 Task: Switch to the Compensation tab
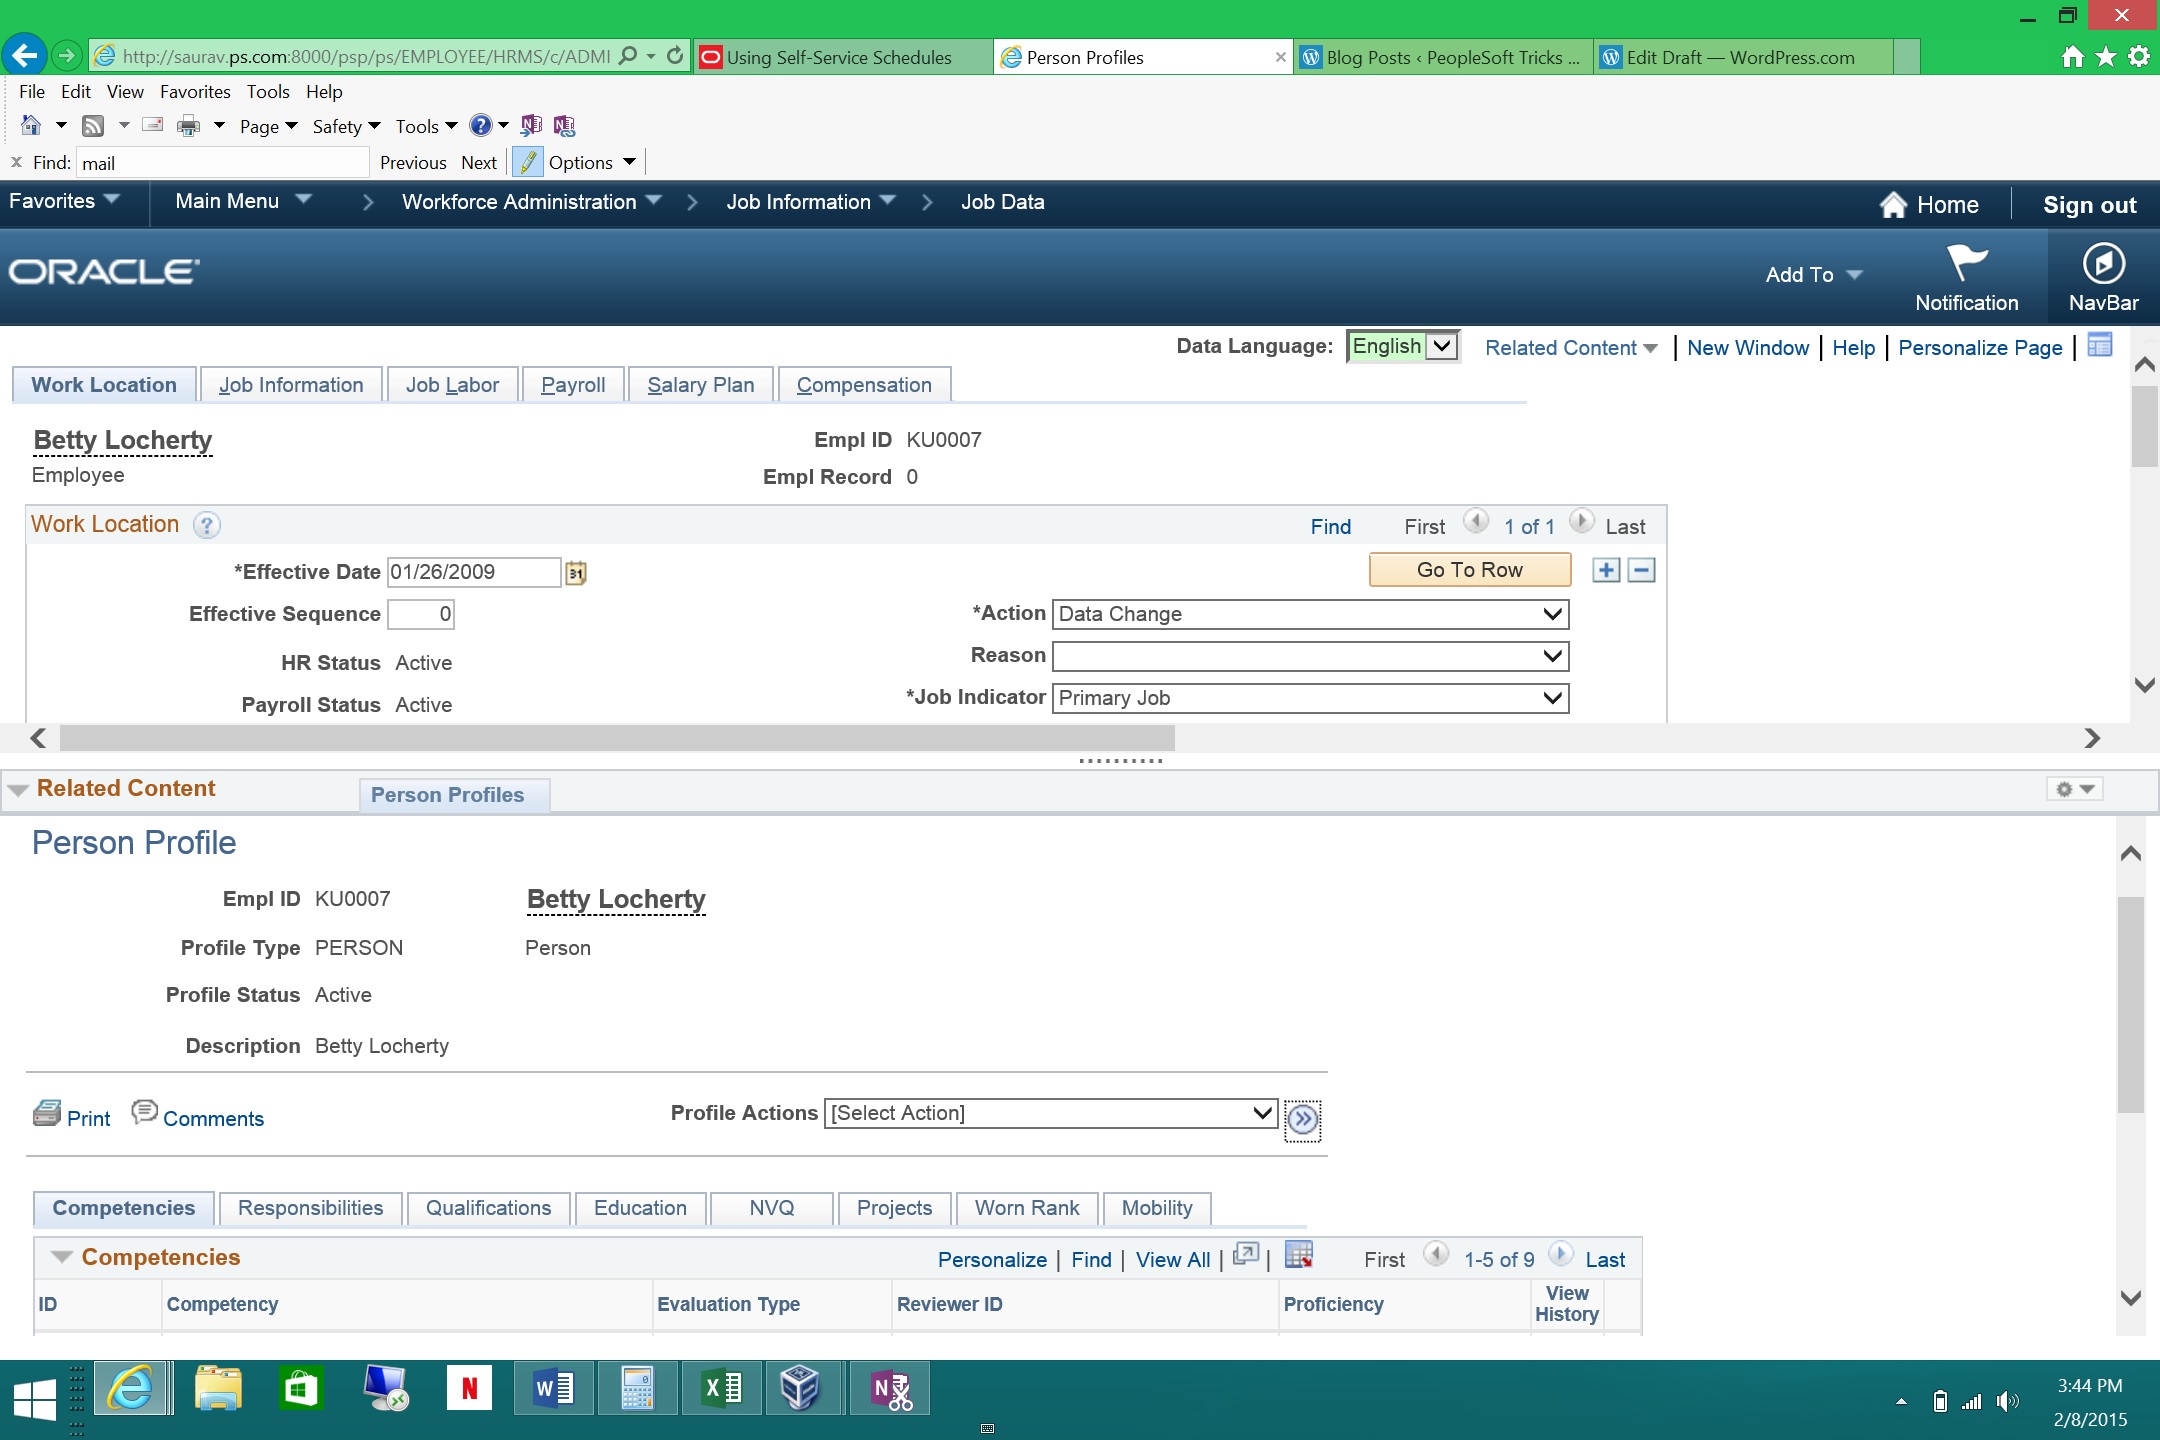(864, 385)
